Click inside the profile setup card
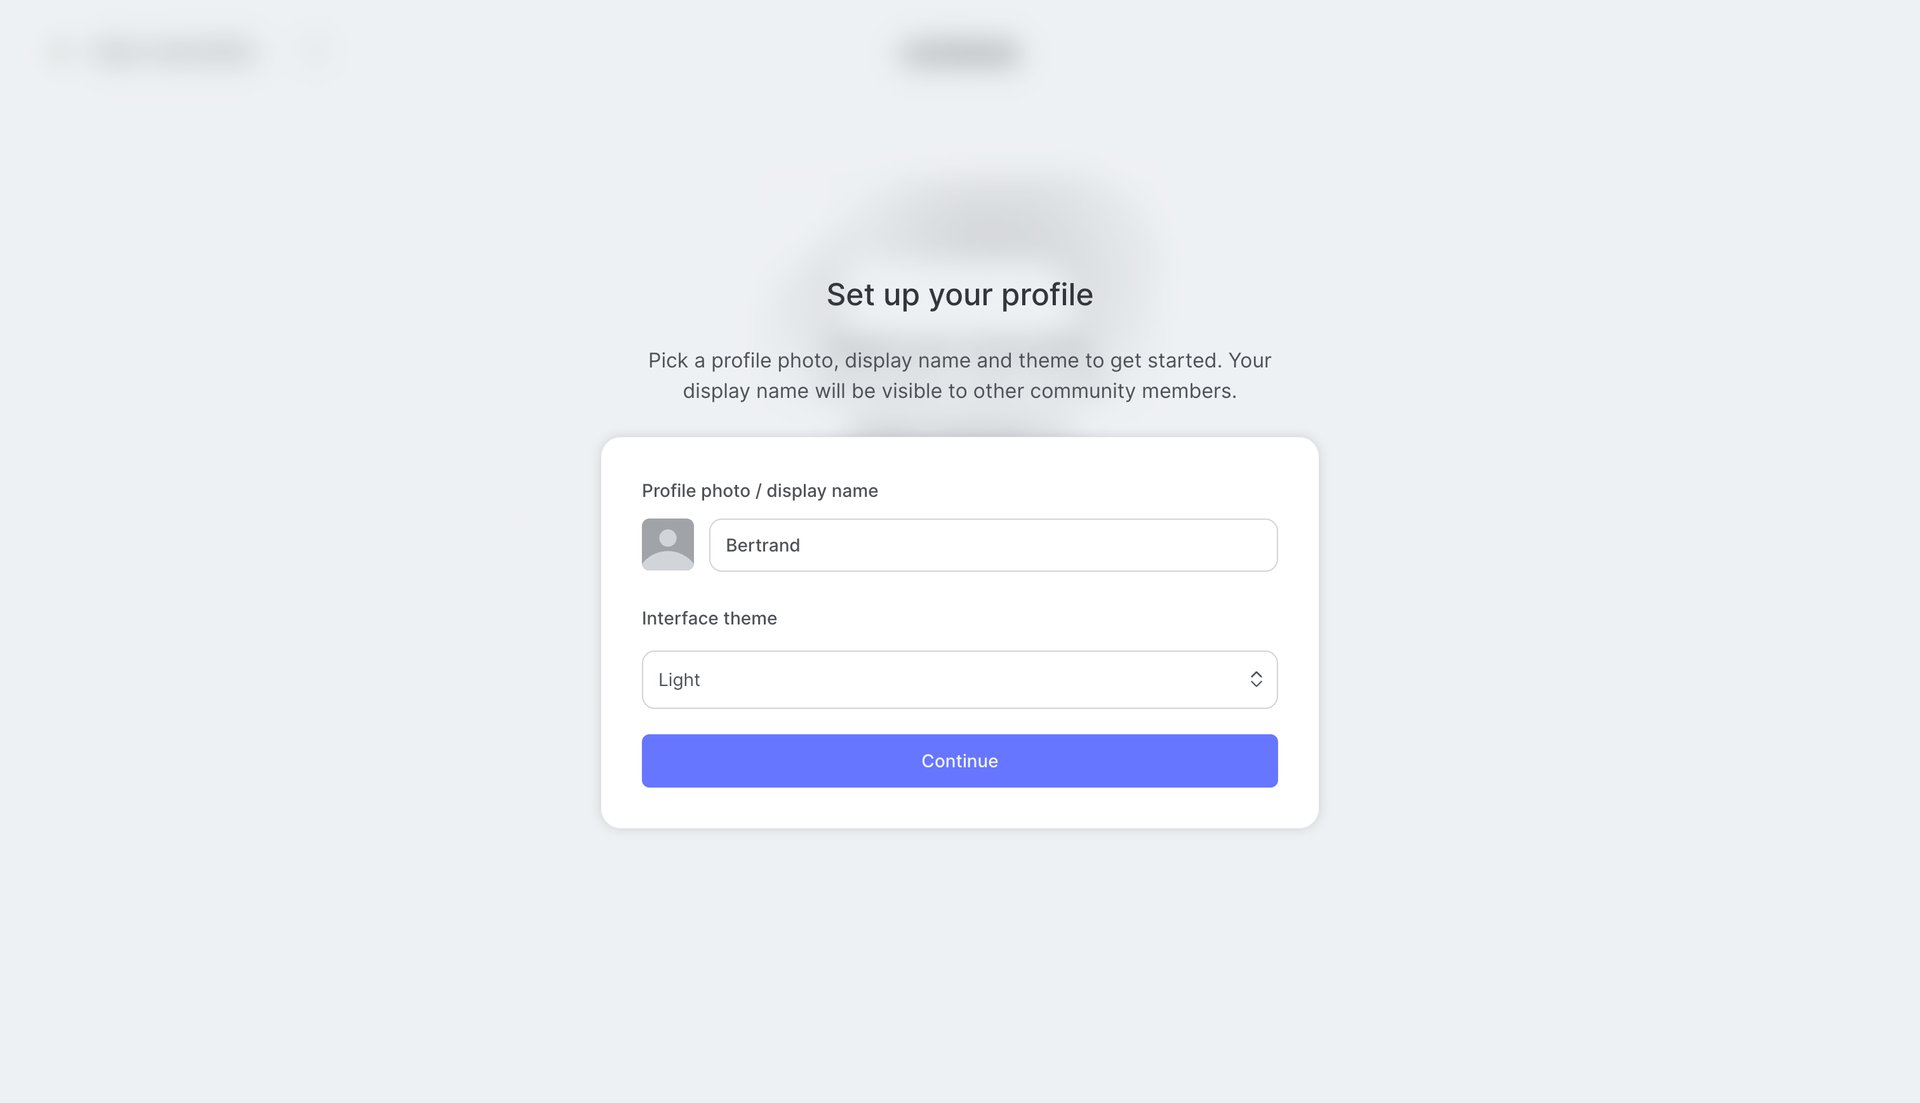Viewport: 1920px width, 1103px height. point(959,630)
